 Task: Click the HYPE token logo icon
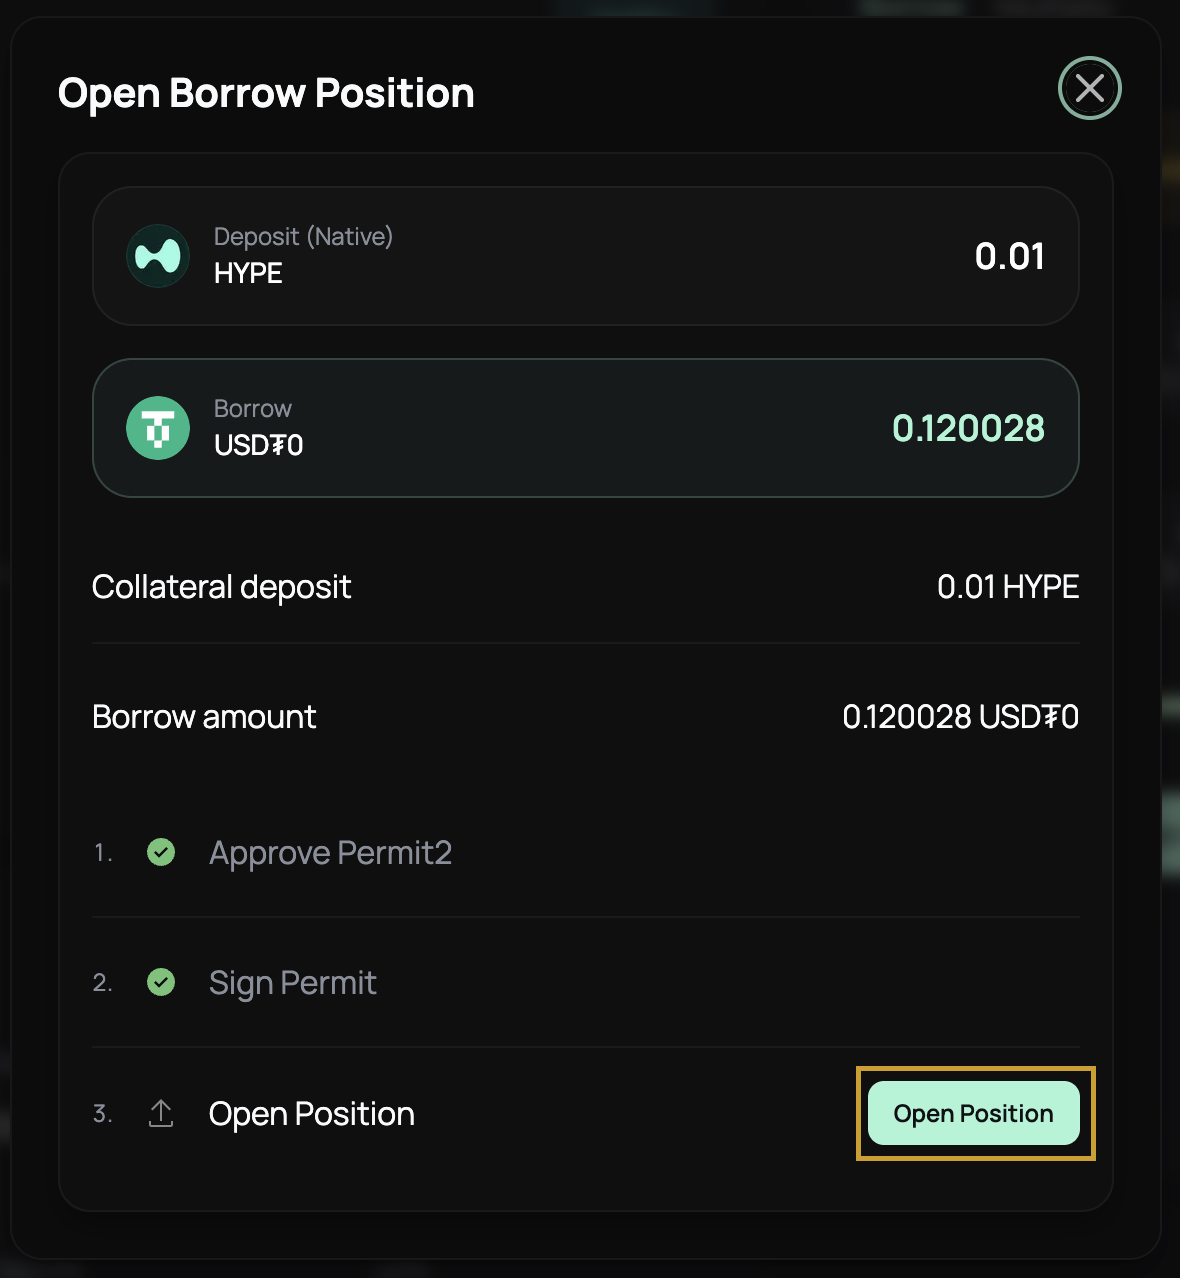(x=157, y=256)
